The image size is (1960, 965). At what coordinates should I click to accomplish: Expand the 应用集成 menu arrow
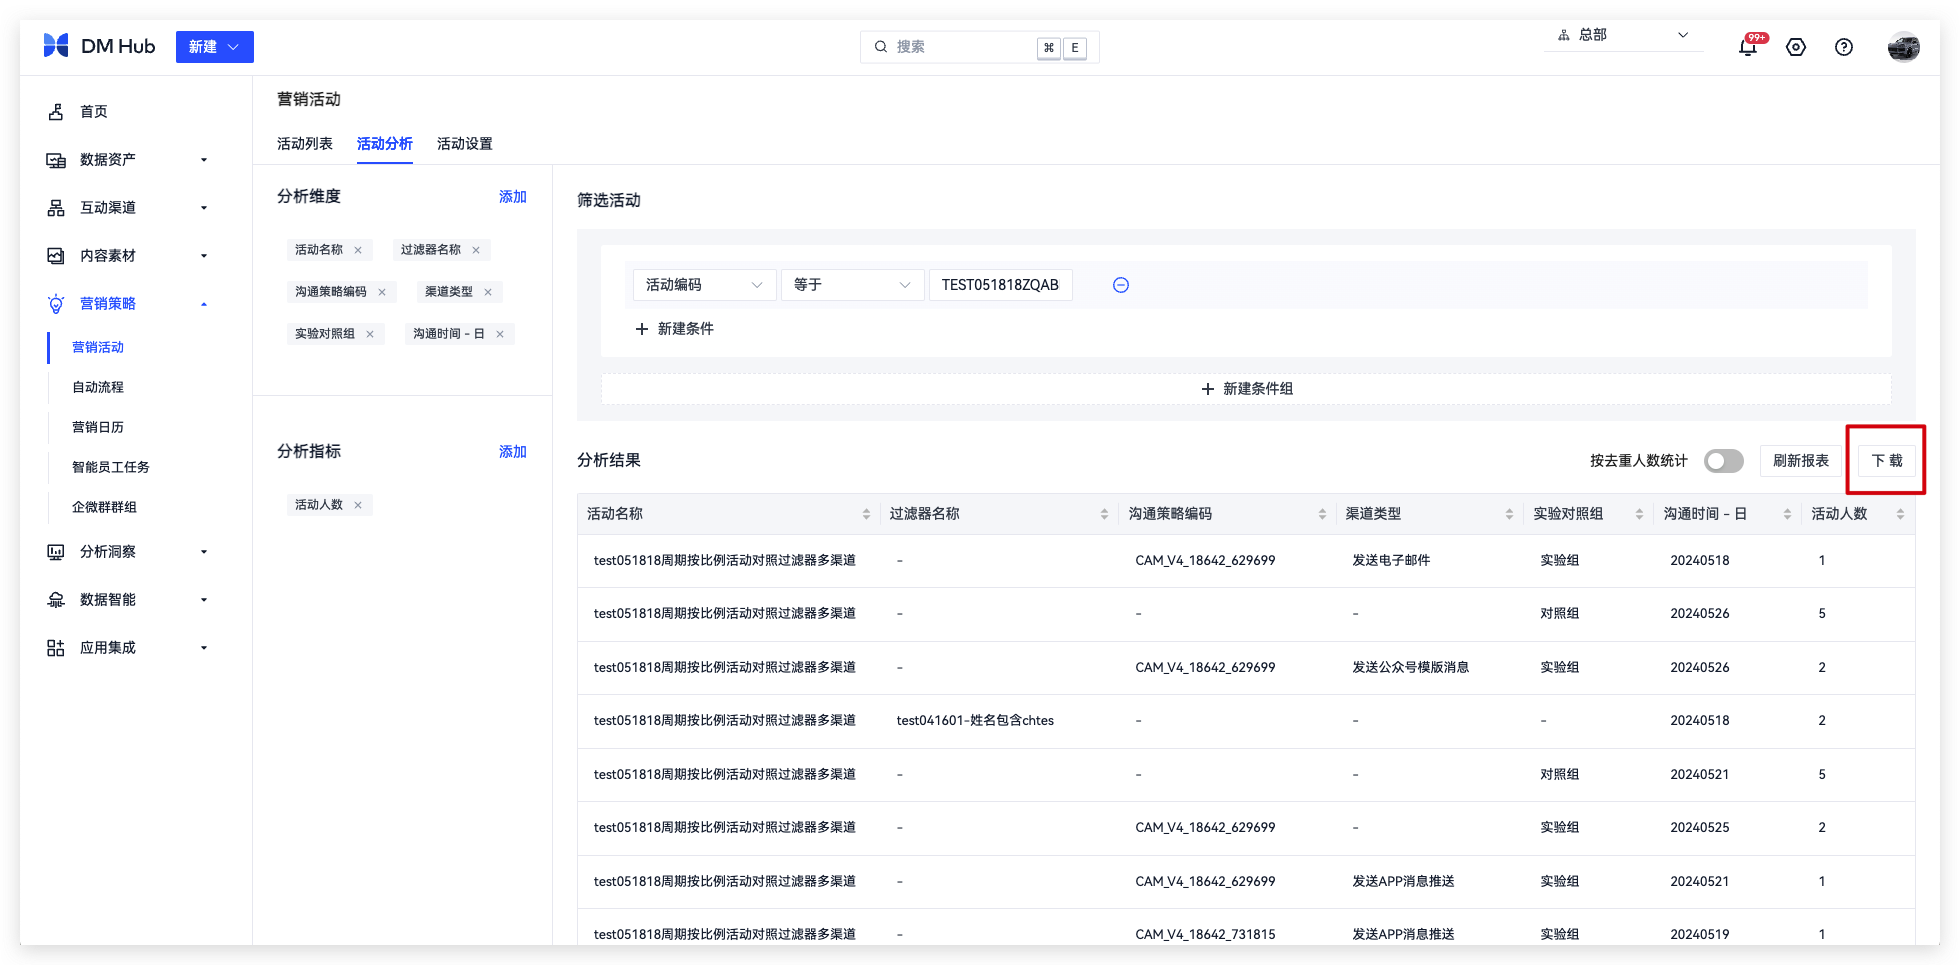pos(204,648)
